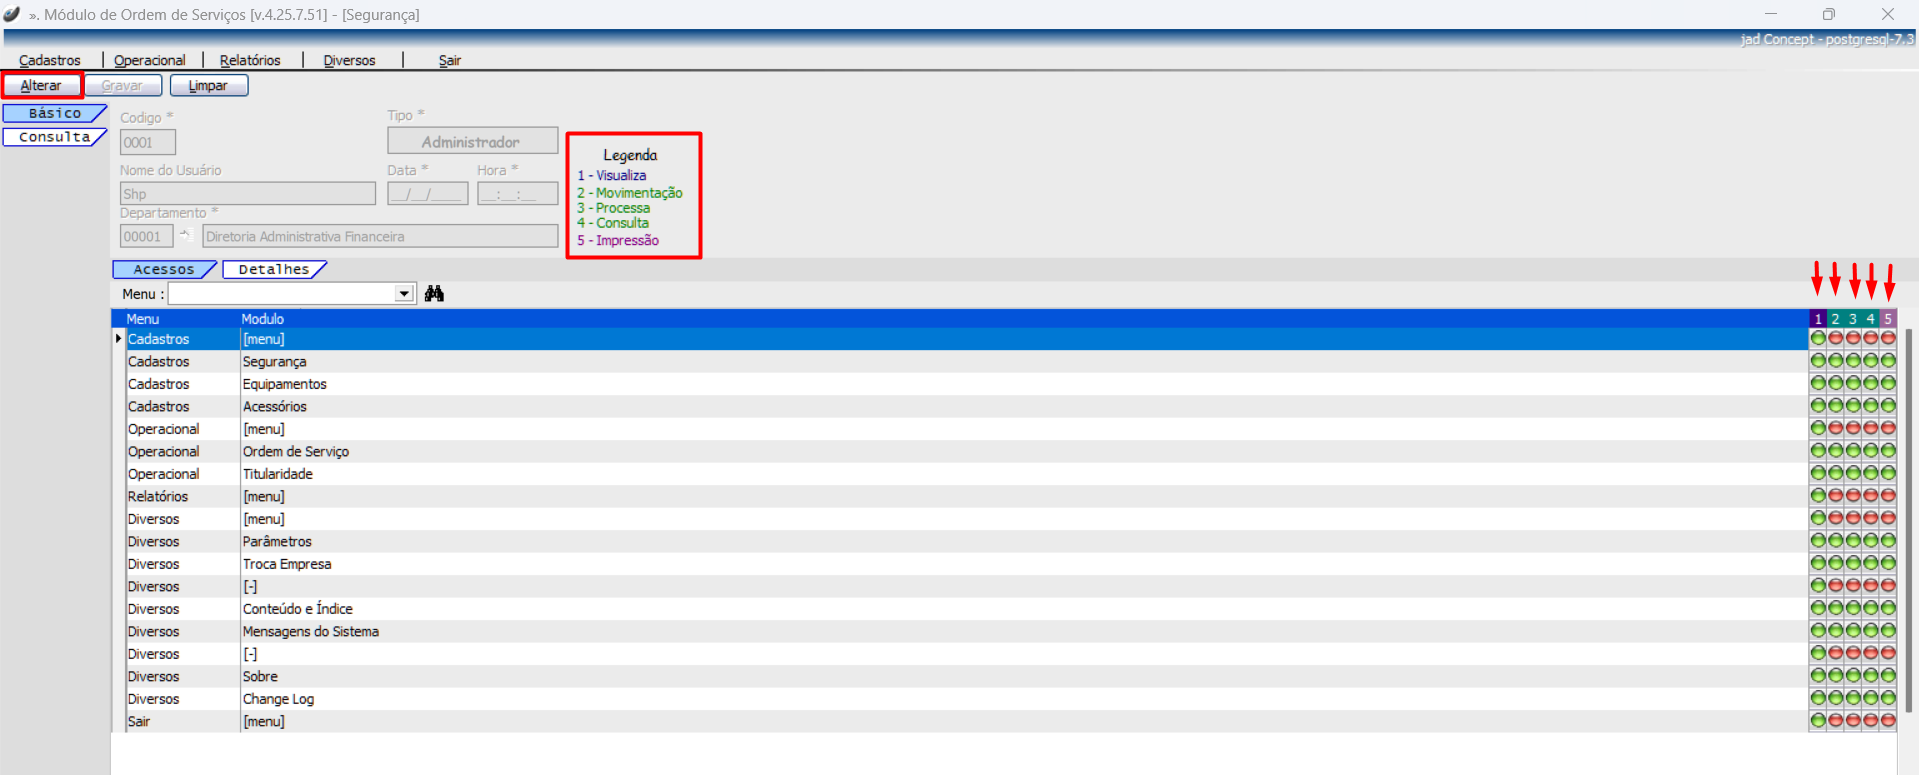Click column 2 Movimentação header icon
Screen dimensions: 1919x775
[x=1835, y=319]
